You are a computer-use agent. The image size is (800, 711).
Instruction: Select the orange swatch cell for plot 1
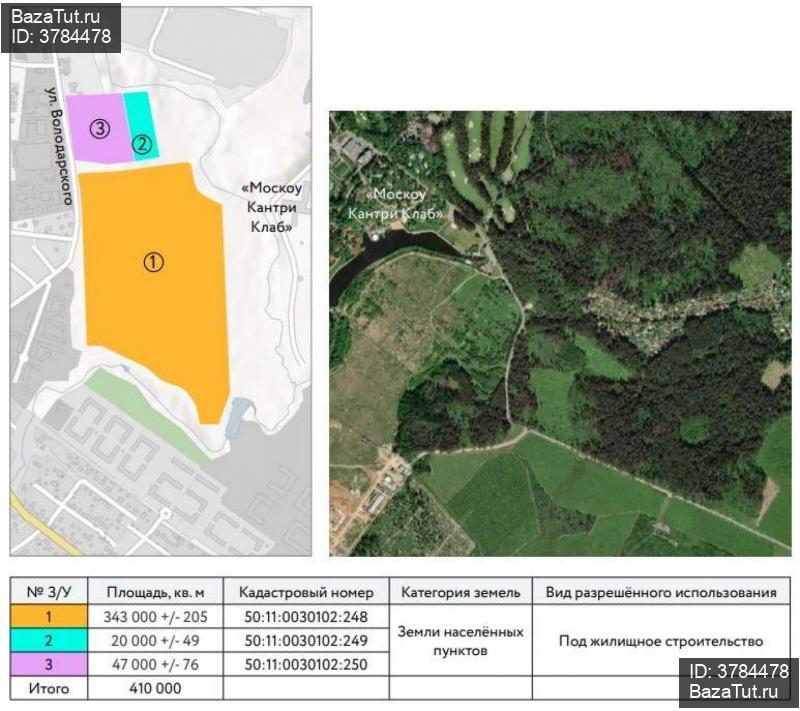[48, 617]
